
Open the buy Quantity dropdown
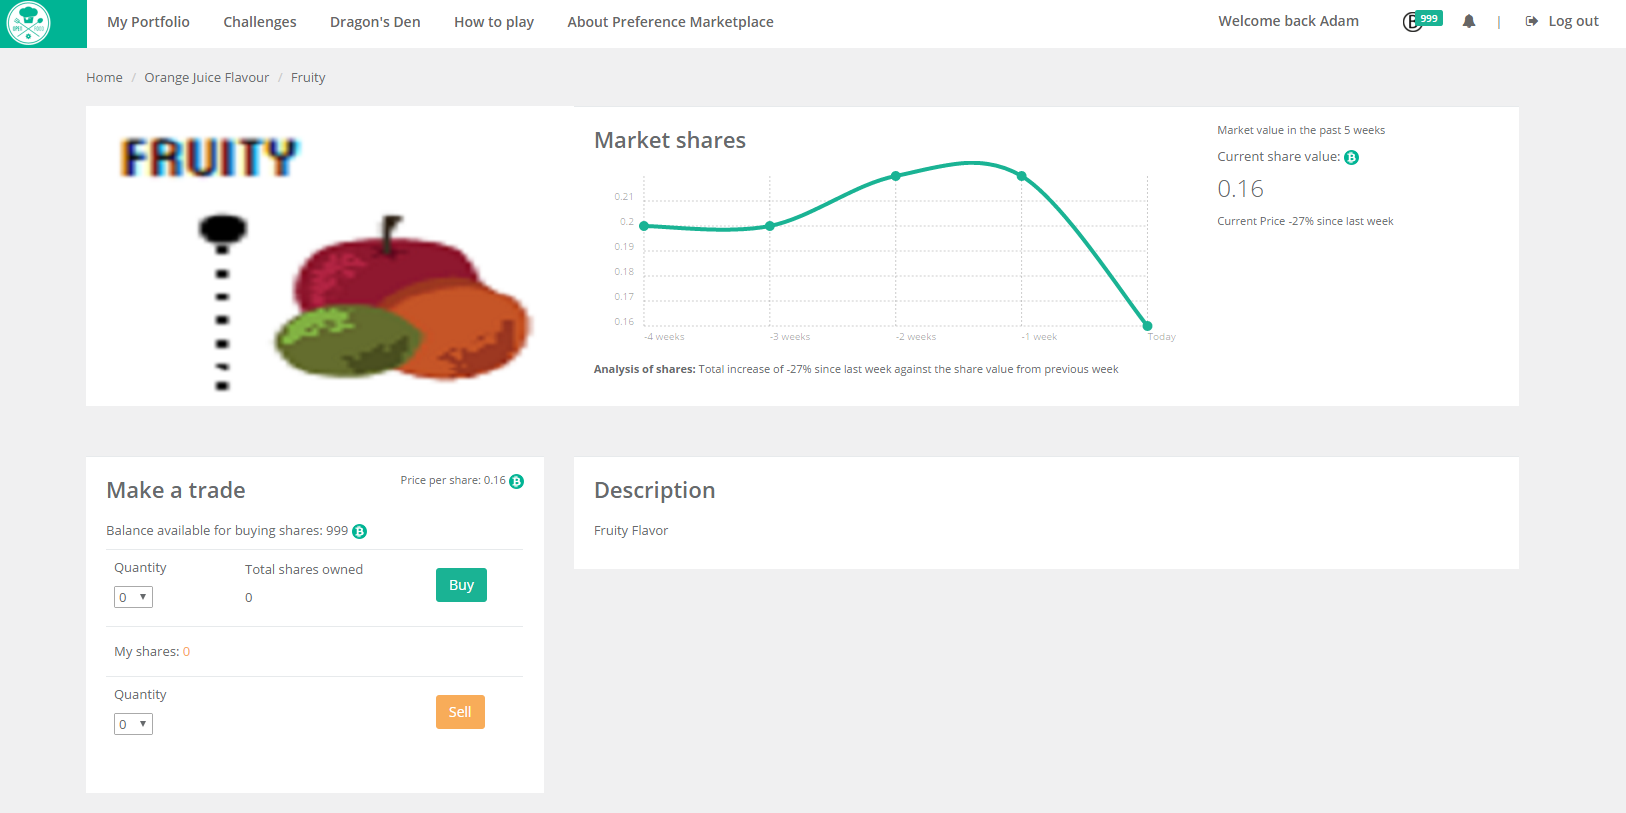[133, 597]
